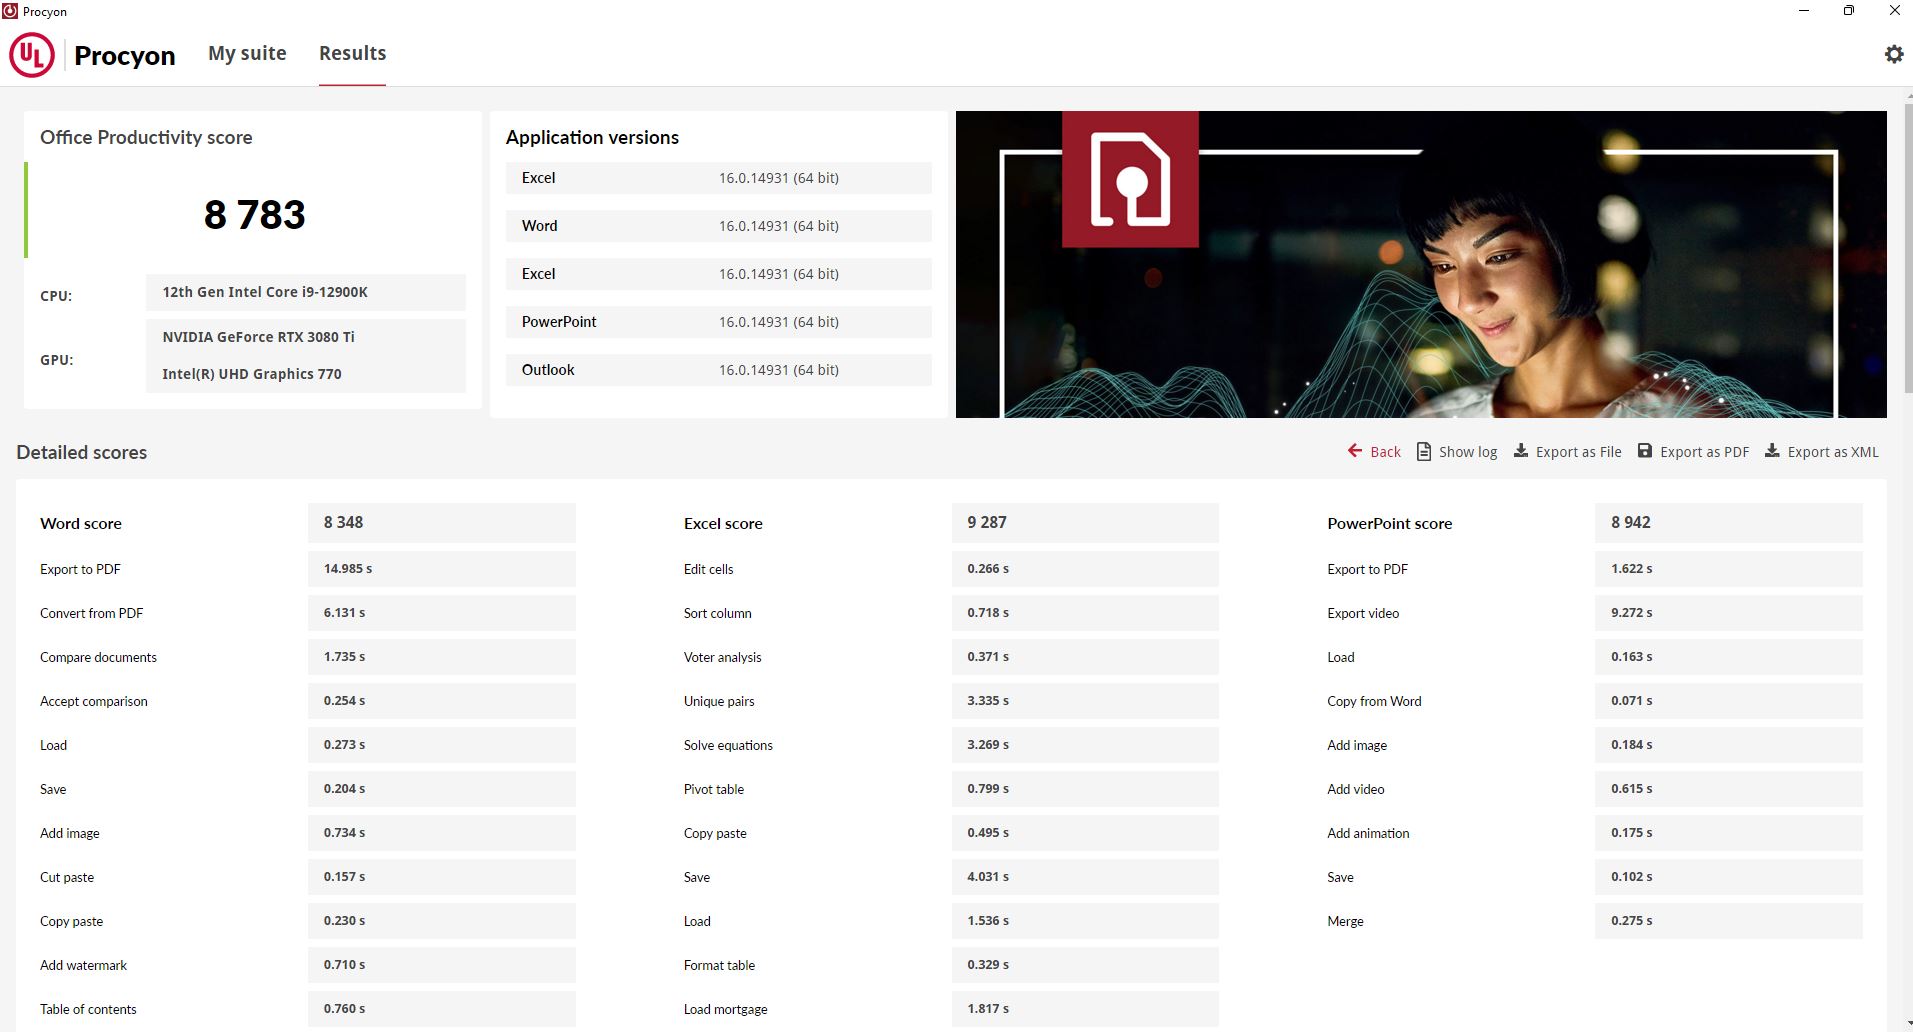Click the Show log document icon
This screenshot has width=1913, height=1032.
coord(1424,452)
